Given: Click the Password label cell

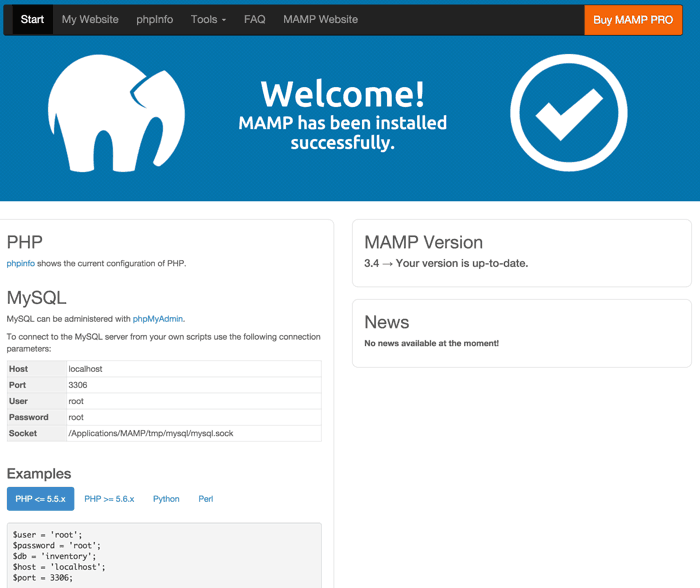Looking at the screenshot, I should tap(37, 417).
